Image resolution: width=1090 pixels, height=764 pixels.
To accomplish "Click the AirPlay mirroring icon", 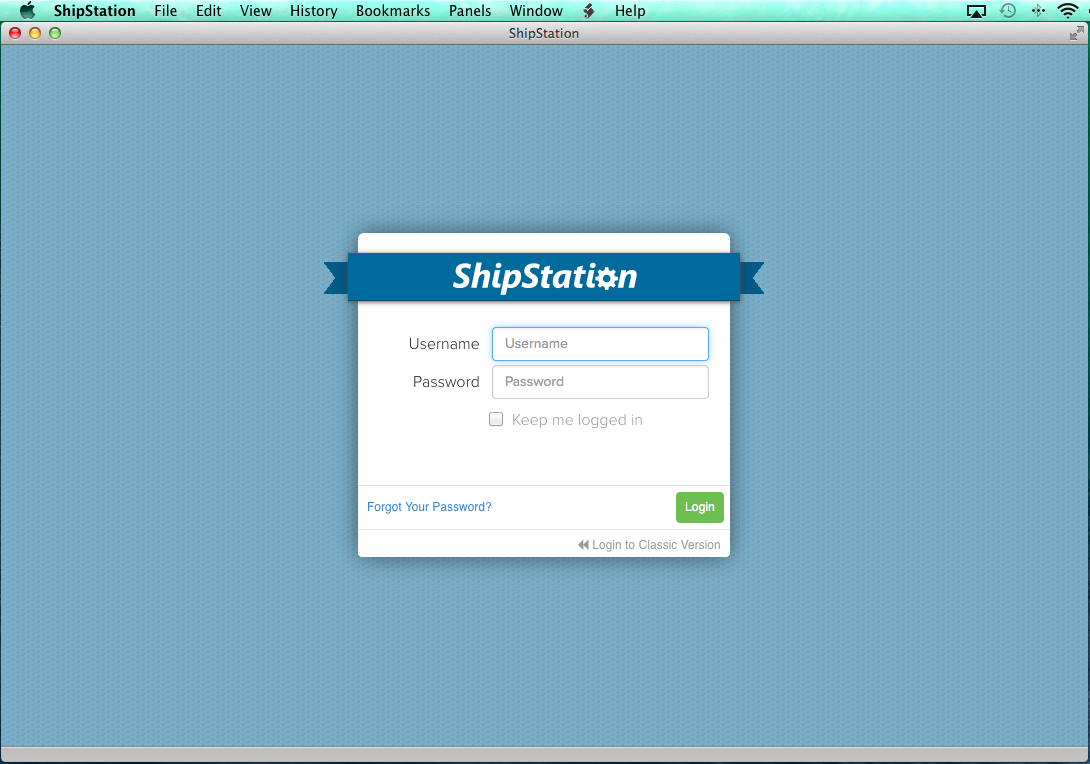I will (x=976, y=11).
